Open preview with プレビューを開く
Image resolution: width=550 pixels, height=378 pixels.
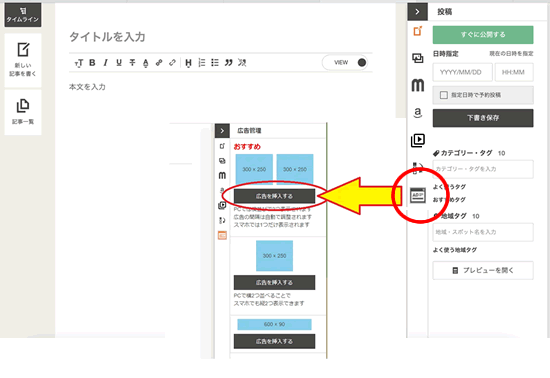tap(483, 270)
